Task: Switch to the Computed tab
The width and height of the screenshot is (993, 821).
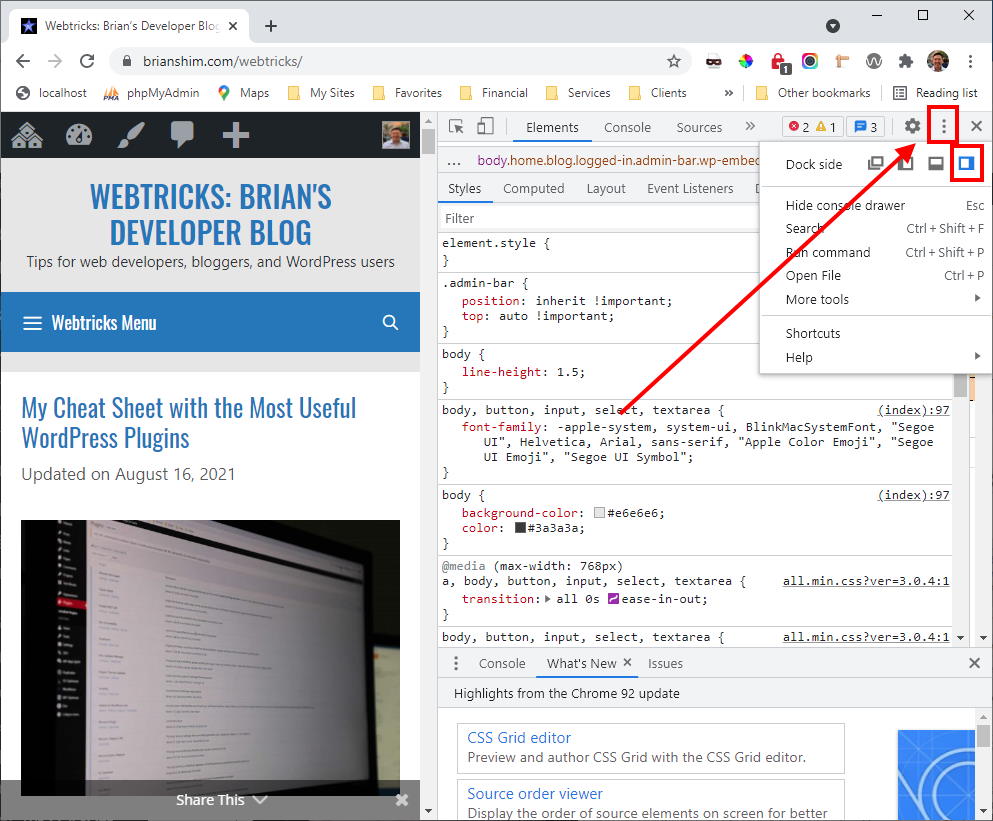Action: (533, 188)
